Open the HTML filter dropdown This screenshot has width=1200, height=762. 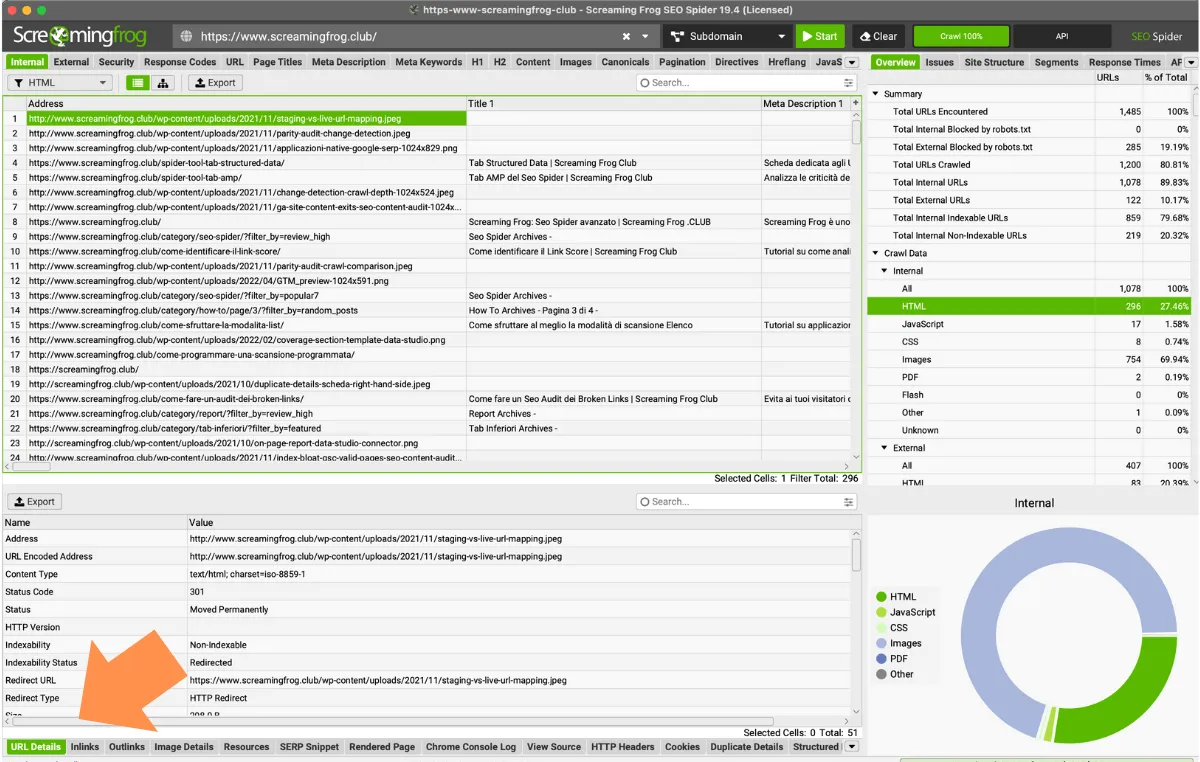103,82
